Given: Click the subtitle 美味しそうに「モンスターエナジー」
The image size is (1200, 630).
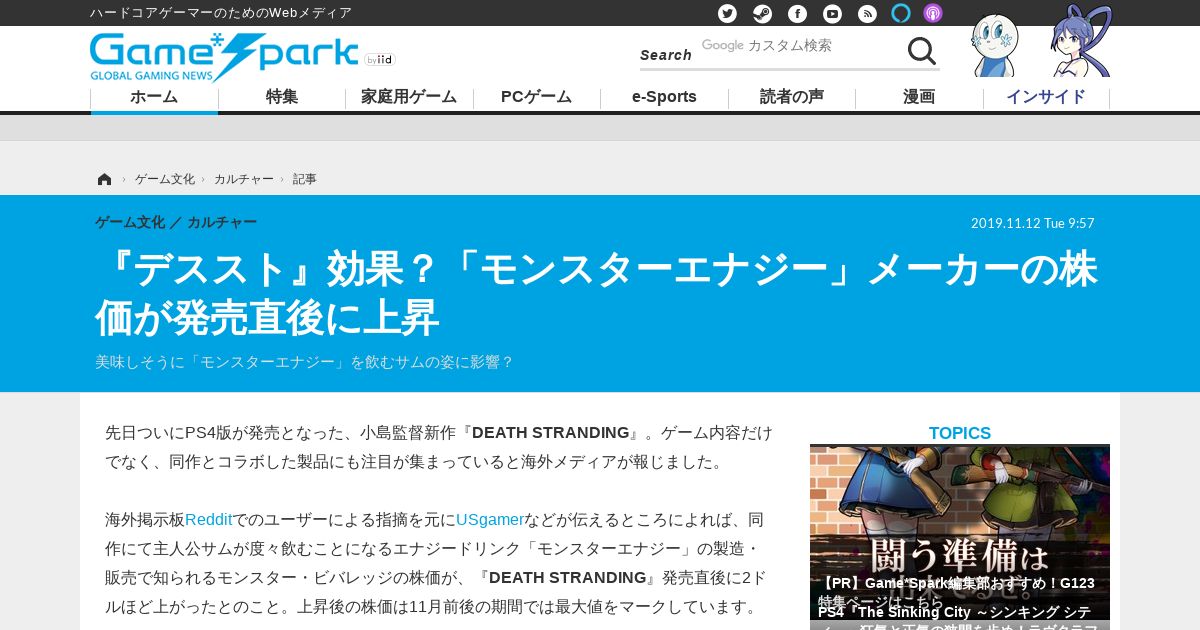Looking at the screenshot, I should (x=305, y=362).
